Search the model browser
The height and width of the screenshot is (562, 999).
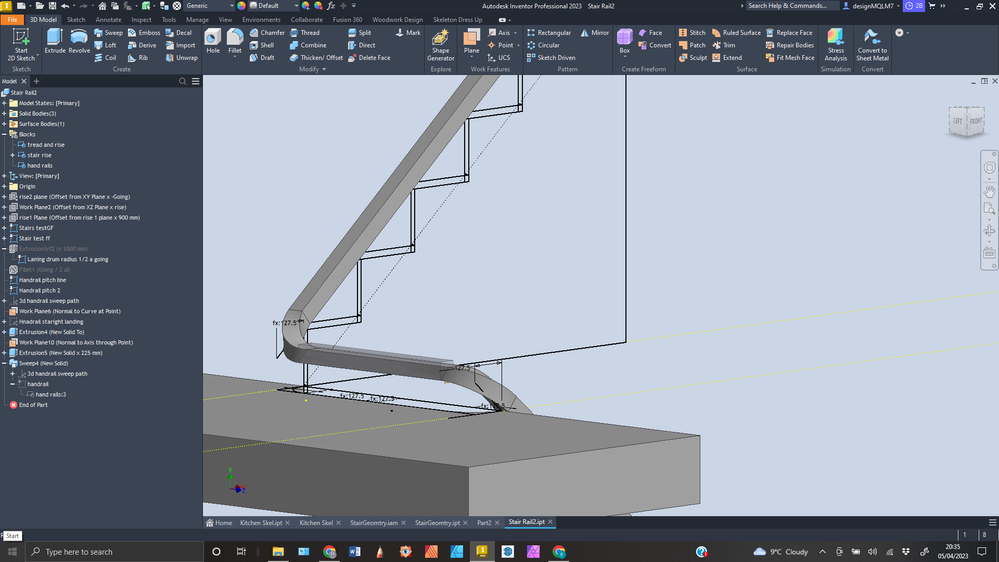tap(182, 82)
